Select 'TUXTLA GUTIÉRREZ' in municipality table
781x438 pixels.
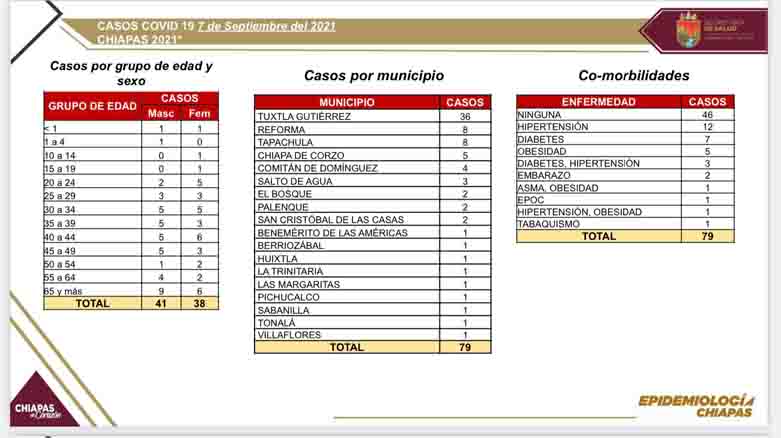coord(304,117)
